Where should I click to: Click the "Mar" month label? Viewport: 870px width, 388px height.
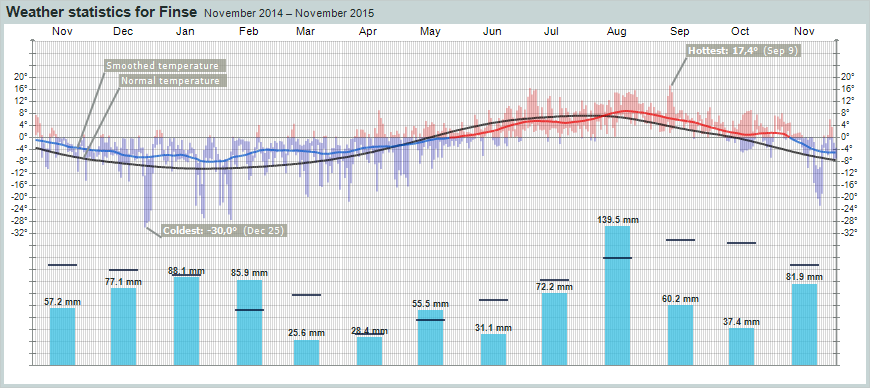[306, 32]
